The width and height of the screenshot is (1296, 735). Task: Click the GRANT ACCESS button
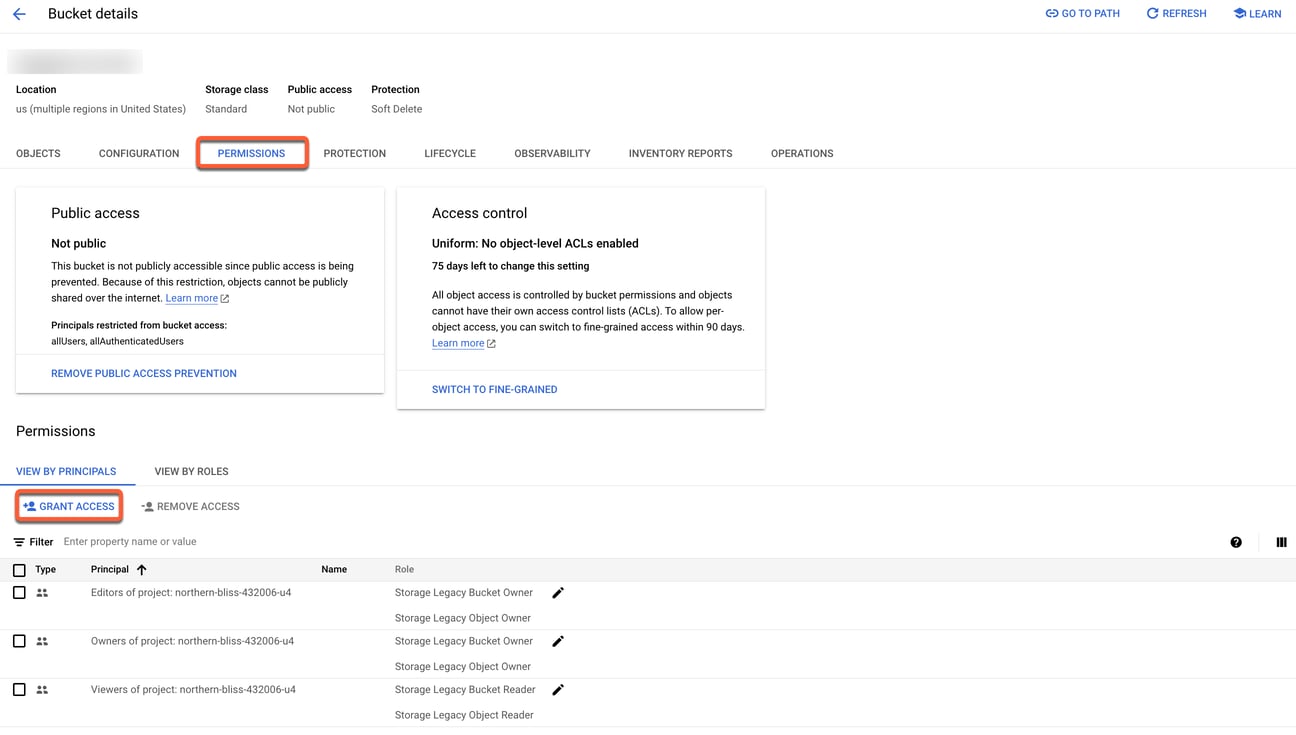click(x=68, y=506)
